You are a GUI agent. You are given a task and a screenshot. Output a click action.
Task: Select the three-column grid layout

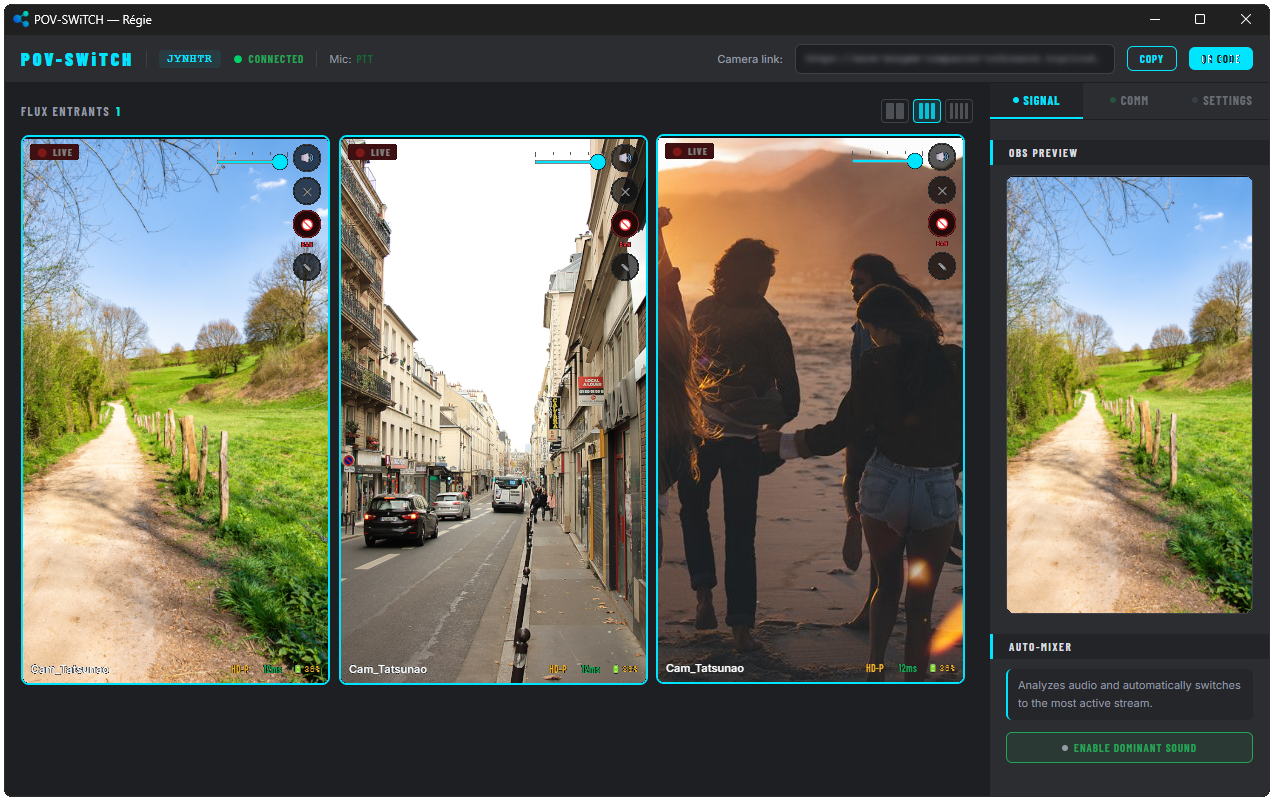click(927, 111)
